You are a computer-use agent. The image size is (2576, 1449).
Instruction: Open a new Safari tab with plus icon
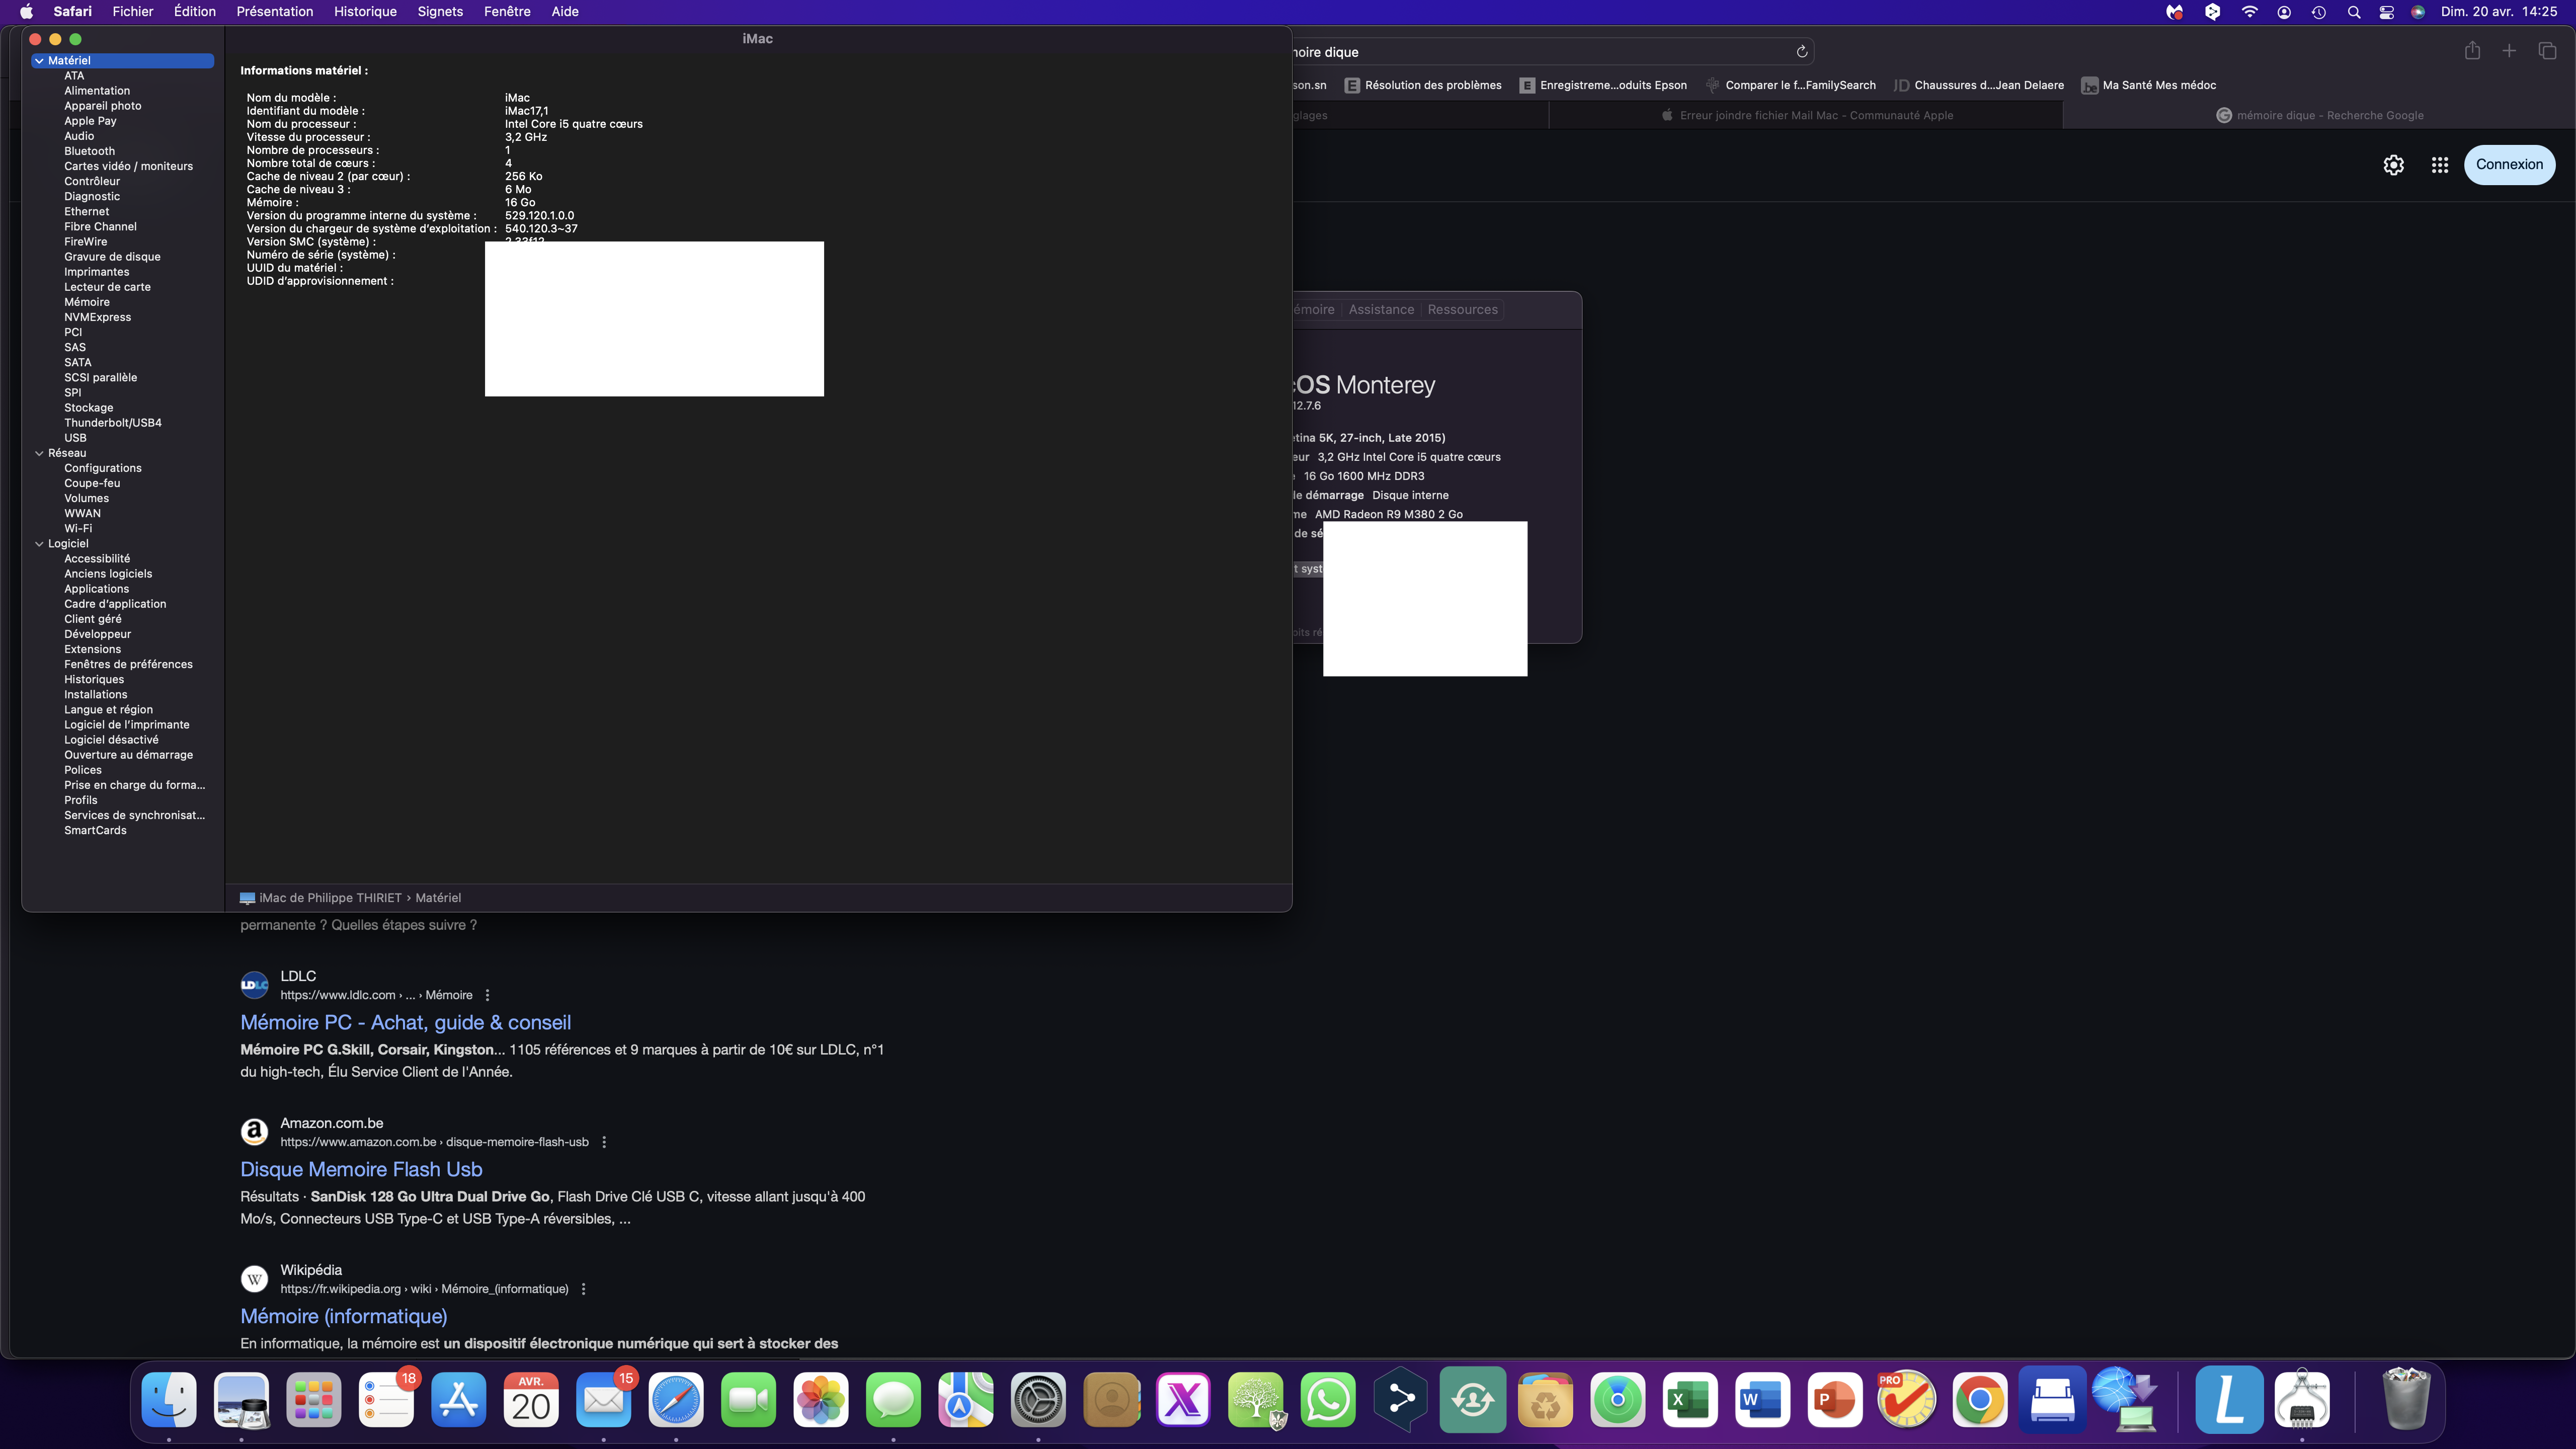coord(2509,52)
